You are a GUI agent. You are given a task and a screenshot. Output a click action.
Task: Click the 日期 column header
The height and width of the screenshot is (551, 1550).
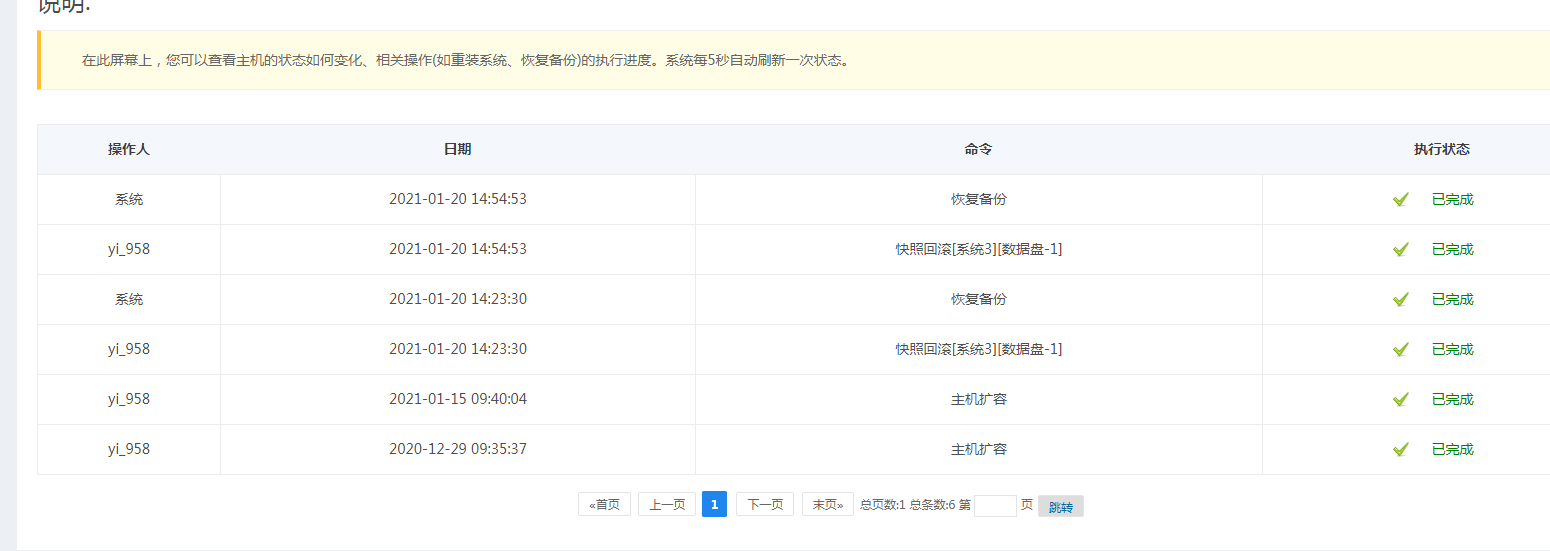tap(458, 149)
